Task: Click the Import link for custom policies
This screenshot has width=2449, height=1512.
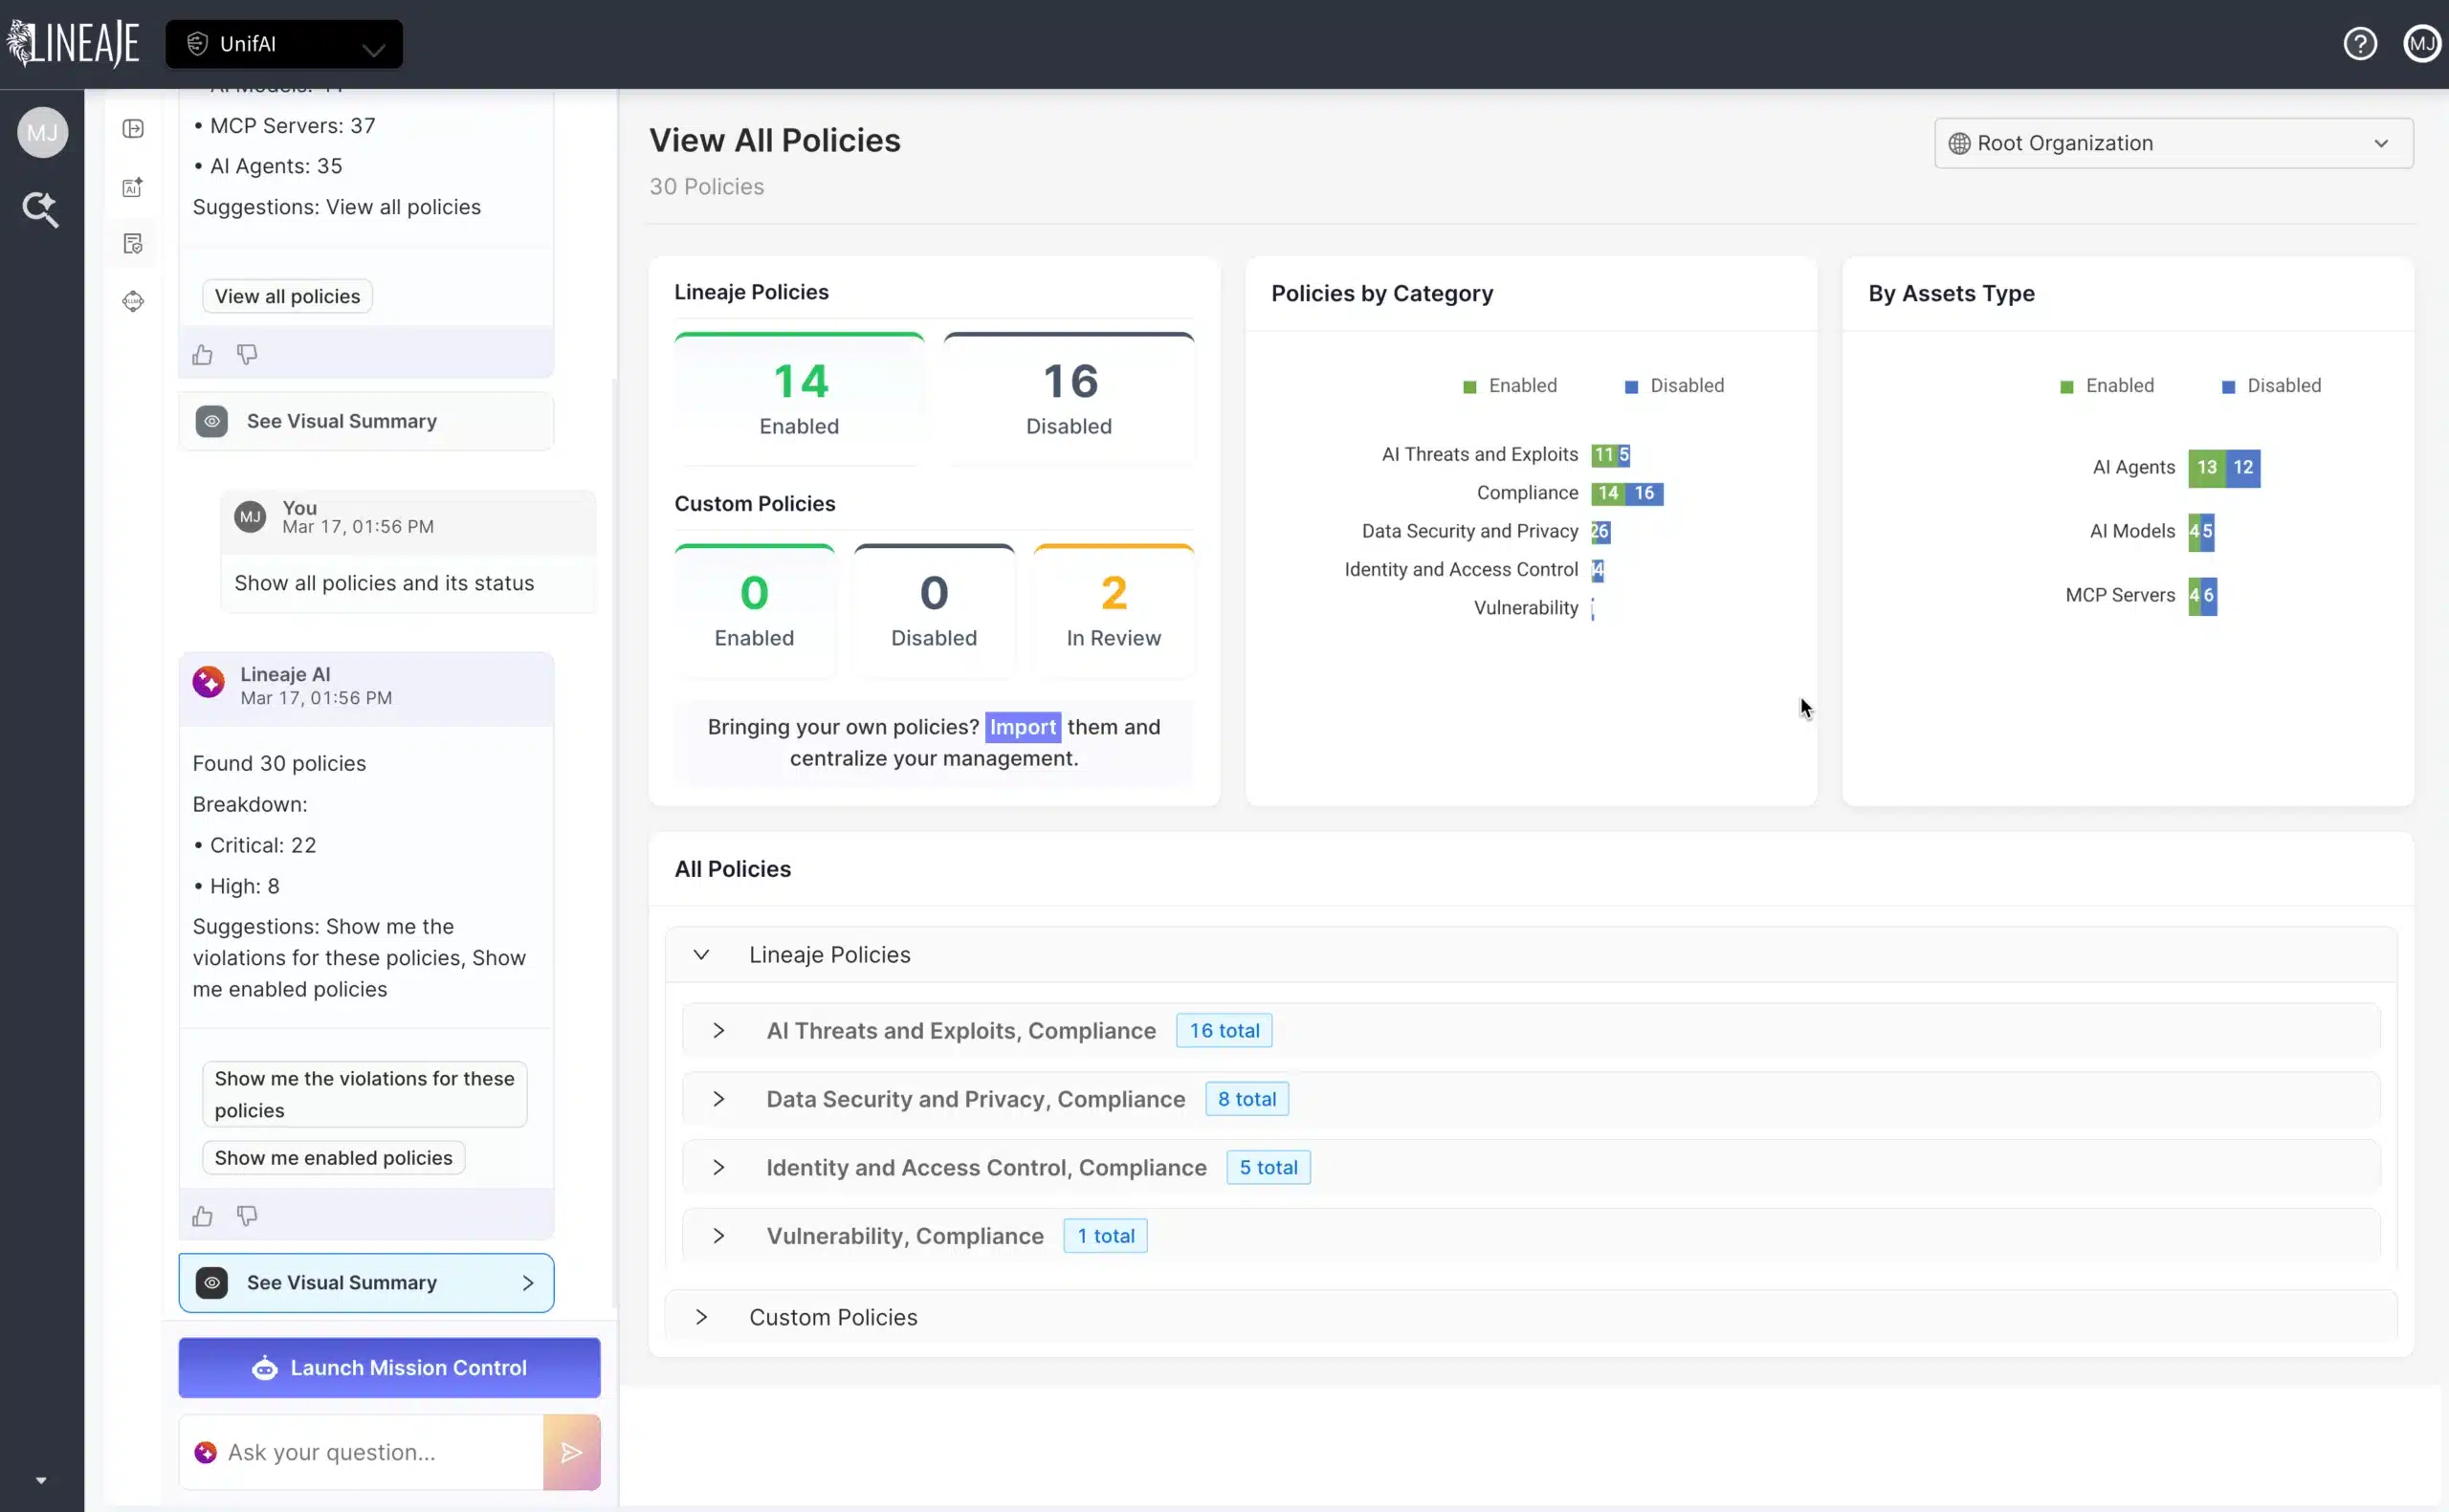Action: coord(1022,727)
